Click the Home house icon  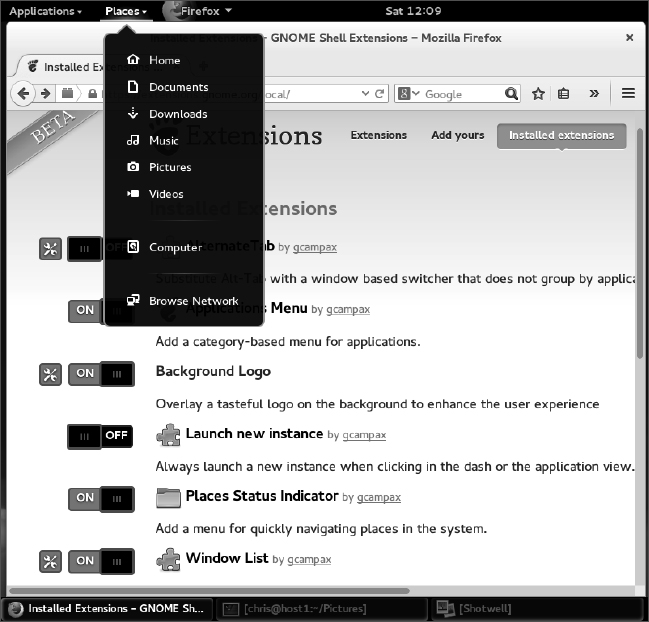click(133, 60)
